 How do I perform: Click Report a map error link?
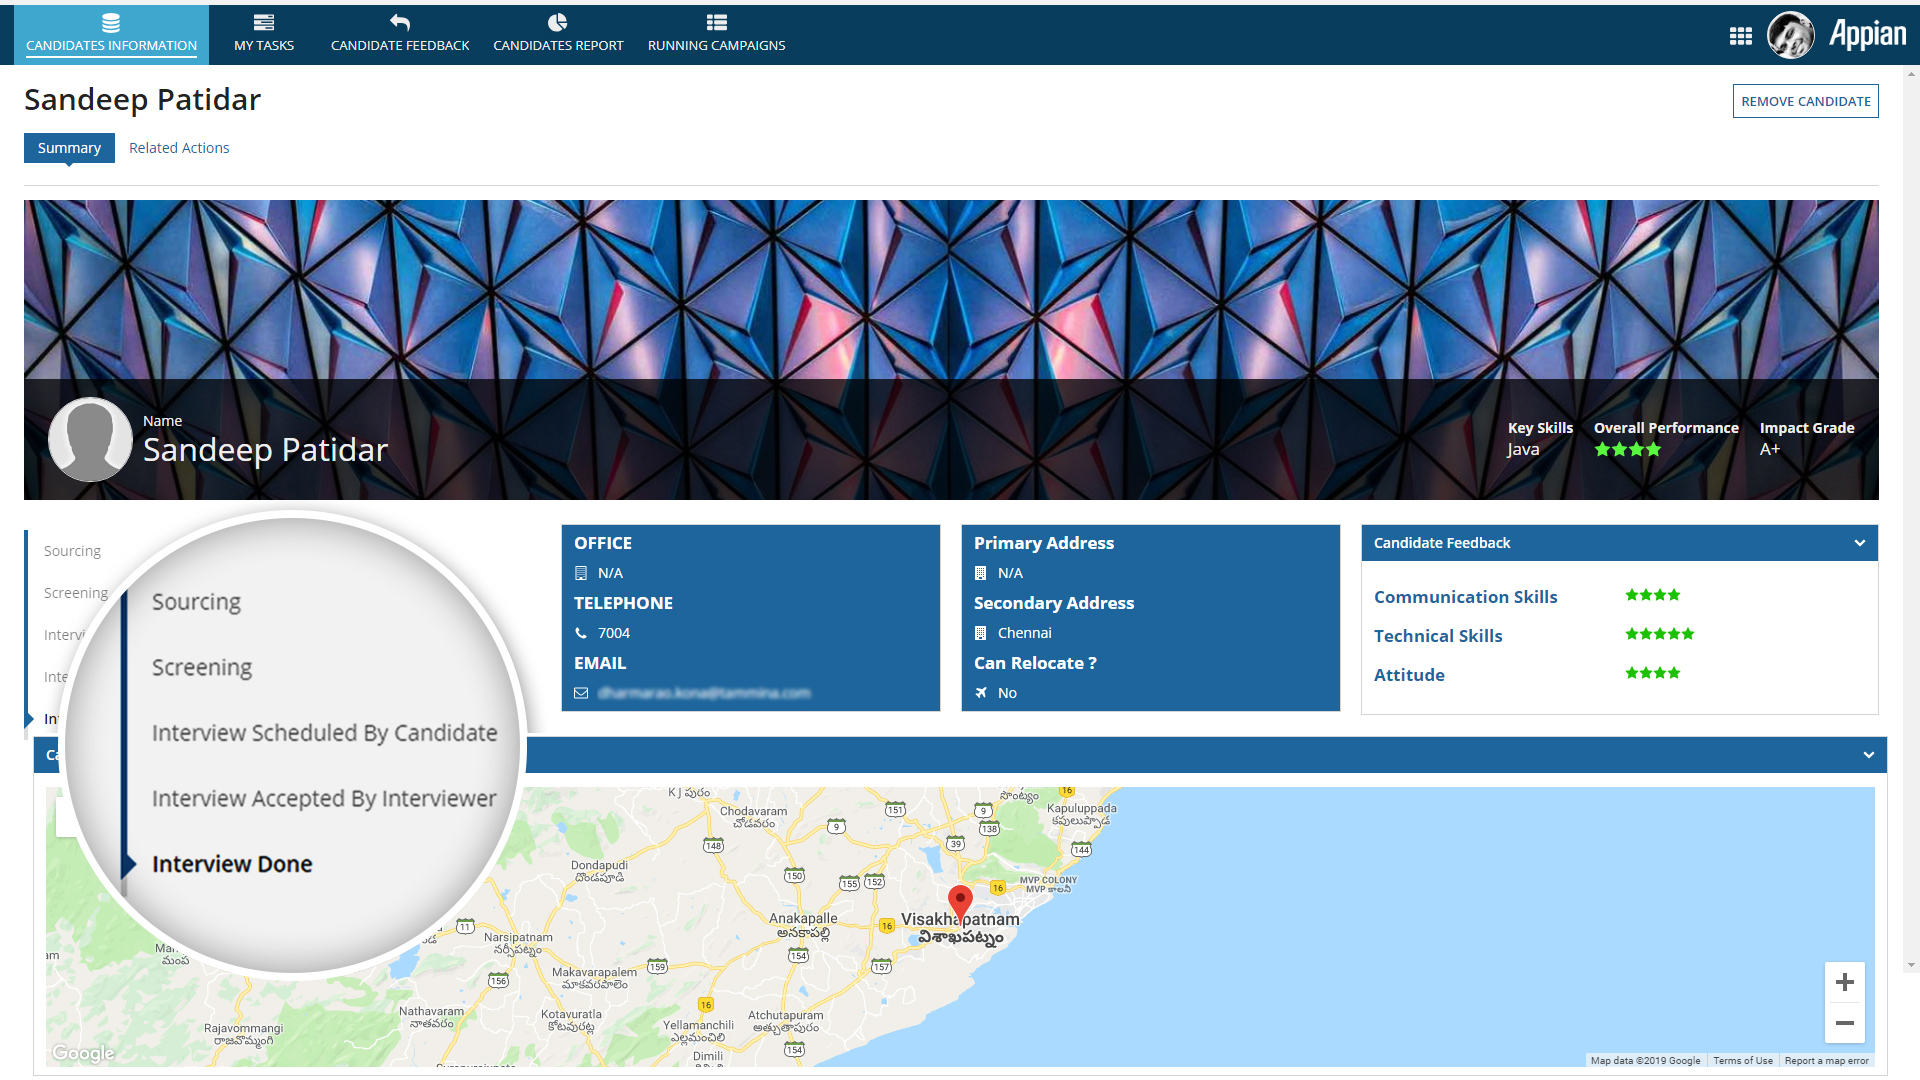(x=1826, y=1061)
